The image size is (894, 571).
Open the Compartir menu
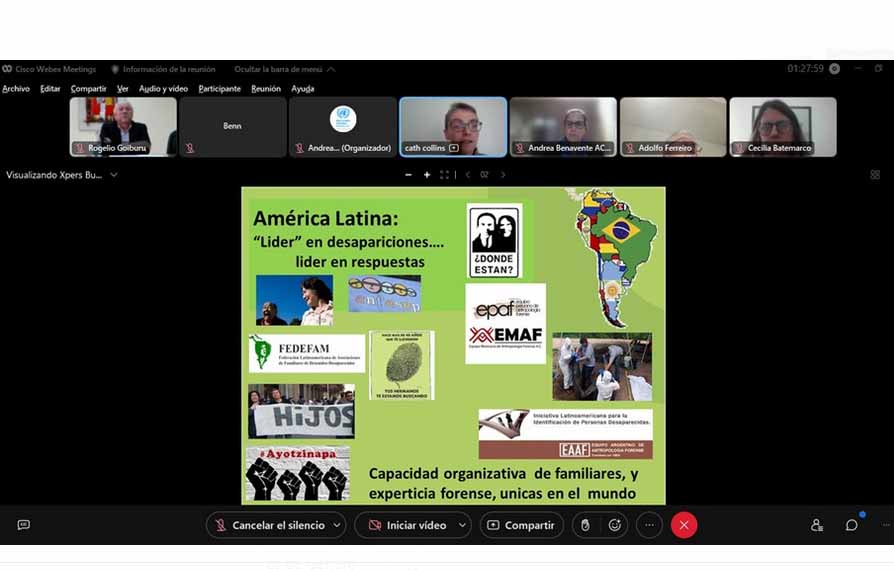click(x=88, y=88)
